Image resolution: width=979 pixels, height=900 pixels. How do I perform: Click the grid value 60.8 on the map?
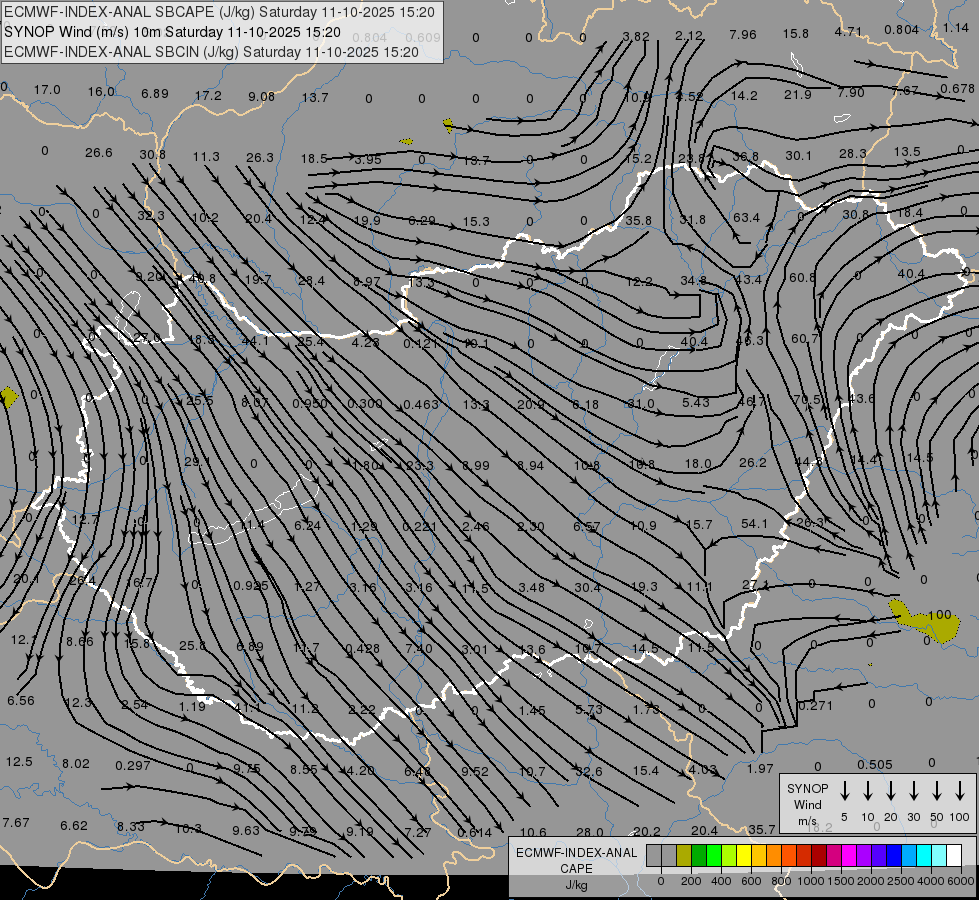click(x=802, y=277)
